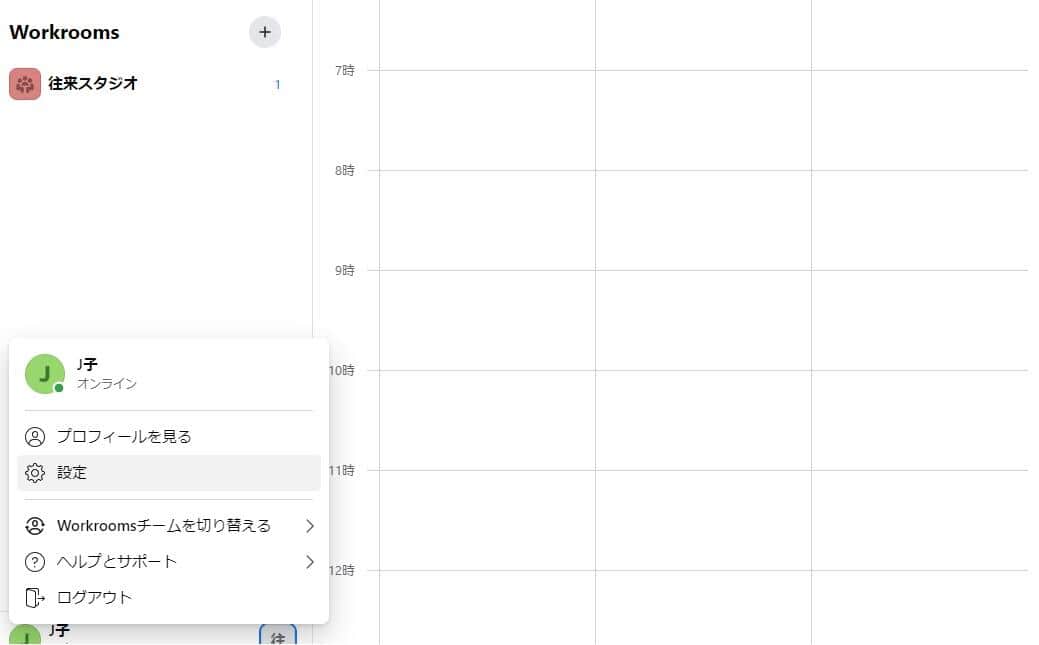Image resolution: width=1039 pixels, height=645 pixels.
Task: Click the 往来スタジオ room icon
Action: [25, 84]
